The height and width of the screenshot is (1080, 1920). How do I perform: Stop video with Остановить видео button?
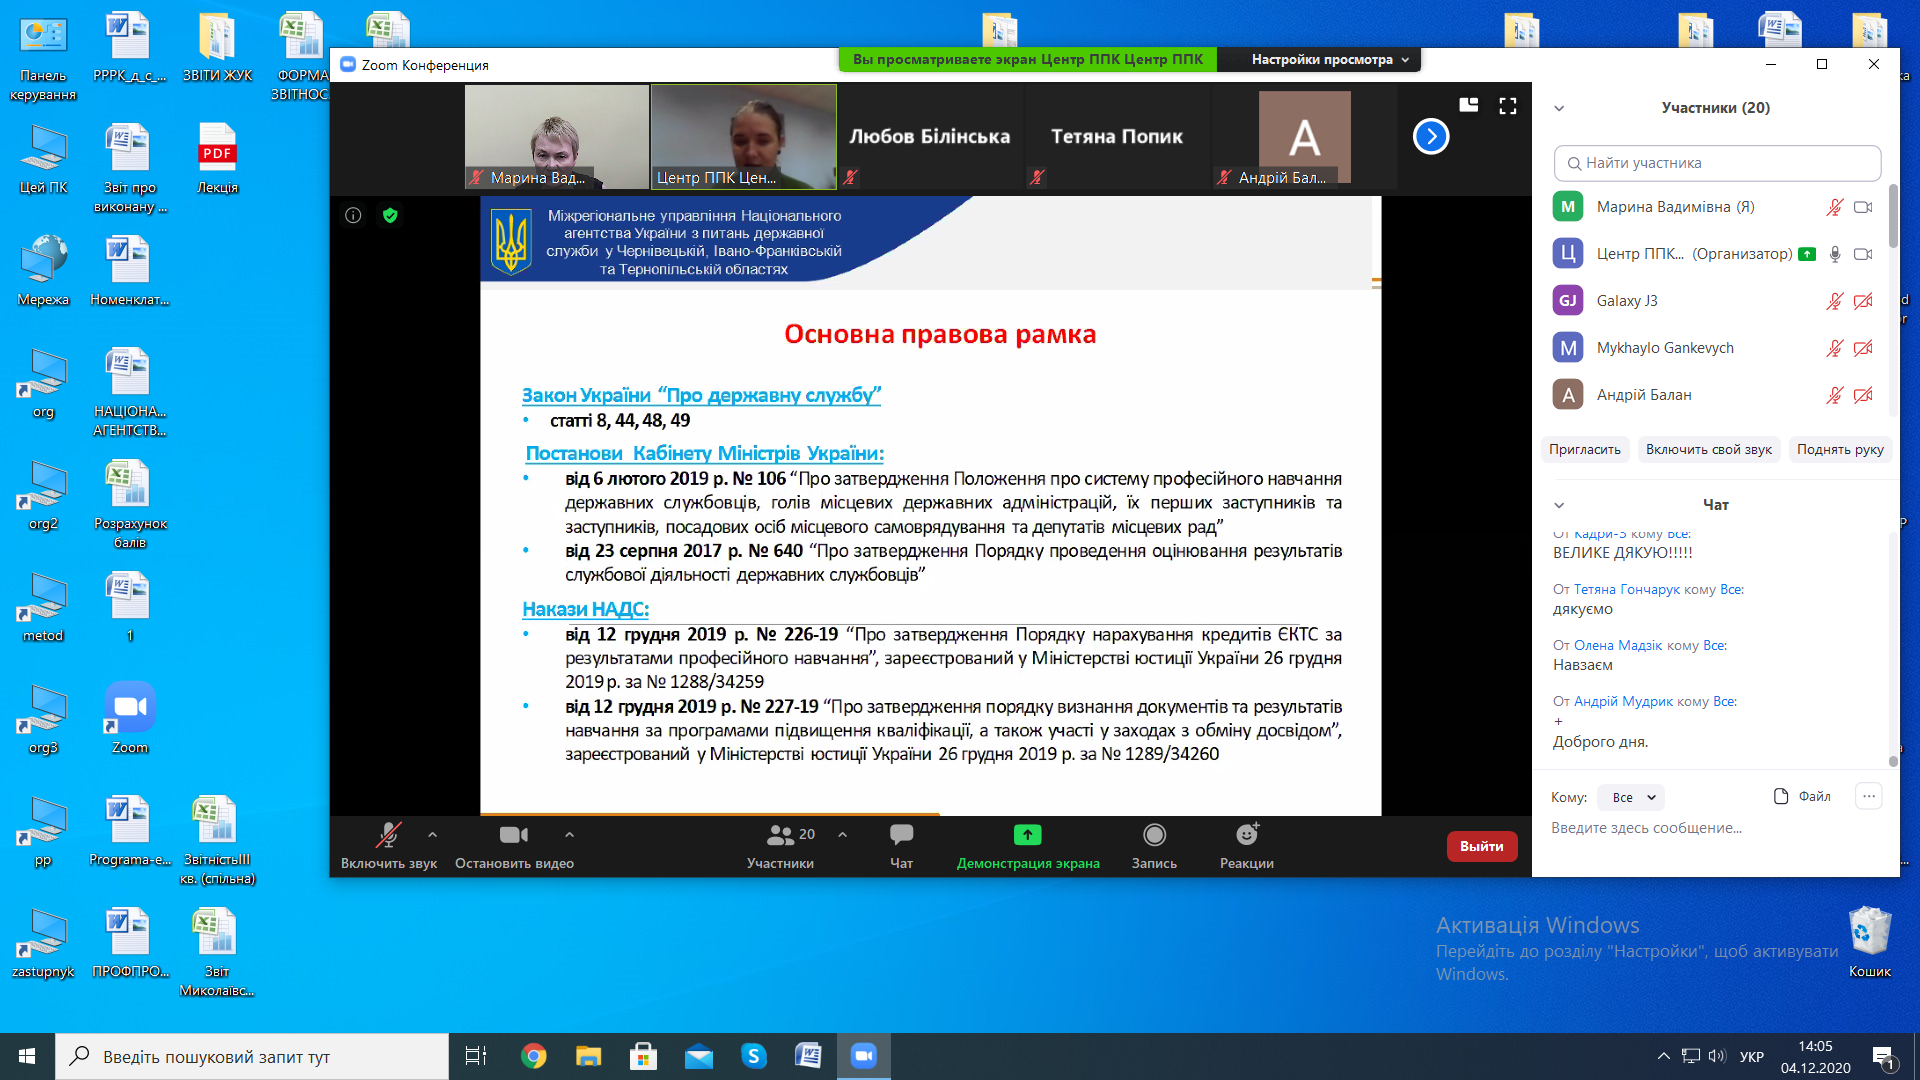coord(514,846)
